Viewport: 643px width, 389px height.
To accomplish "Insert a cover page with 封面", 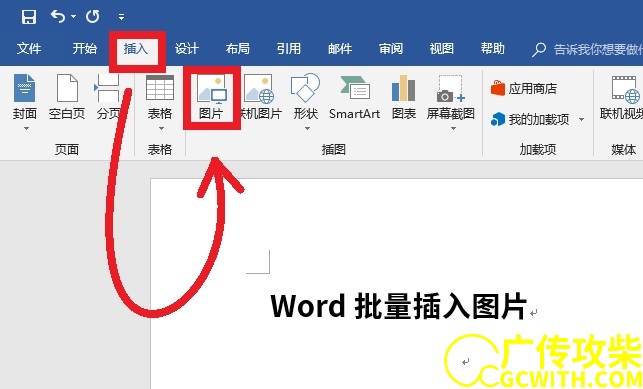I will (25, 97).
